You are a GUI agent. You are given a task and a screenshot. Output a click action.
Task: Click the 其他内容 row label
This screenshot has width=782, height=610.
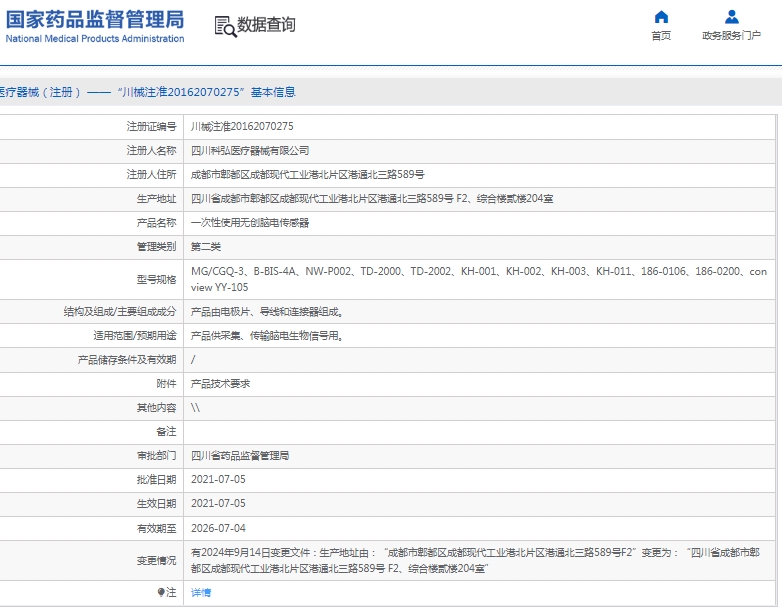157,407
